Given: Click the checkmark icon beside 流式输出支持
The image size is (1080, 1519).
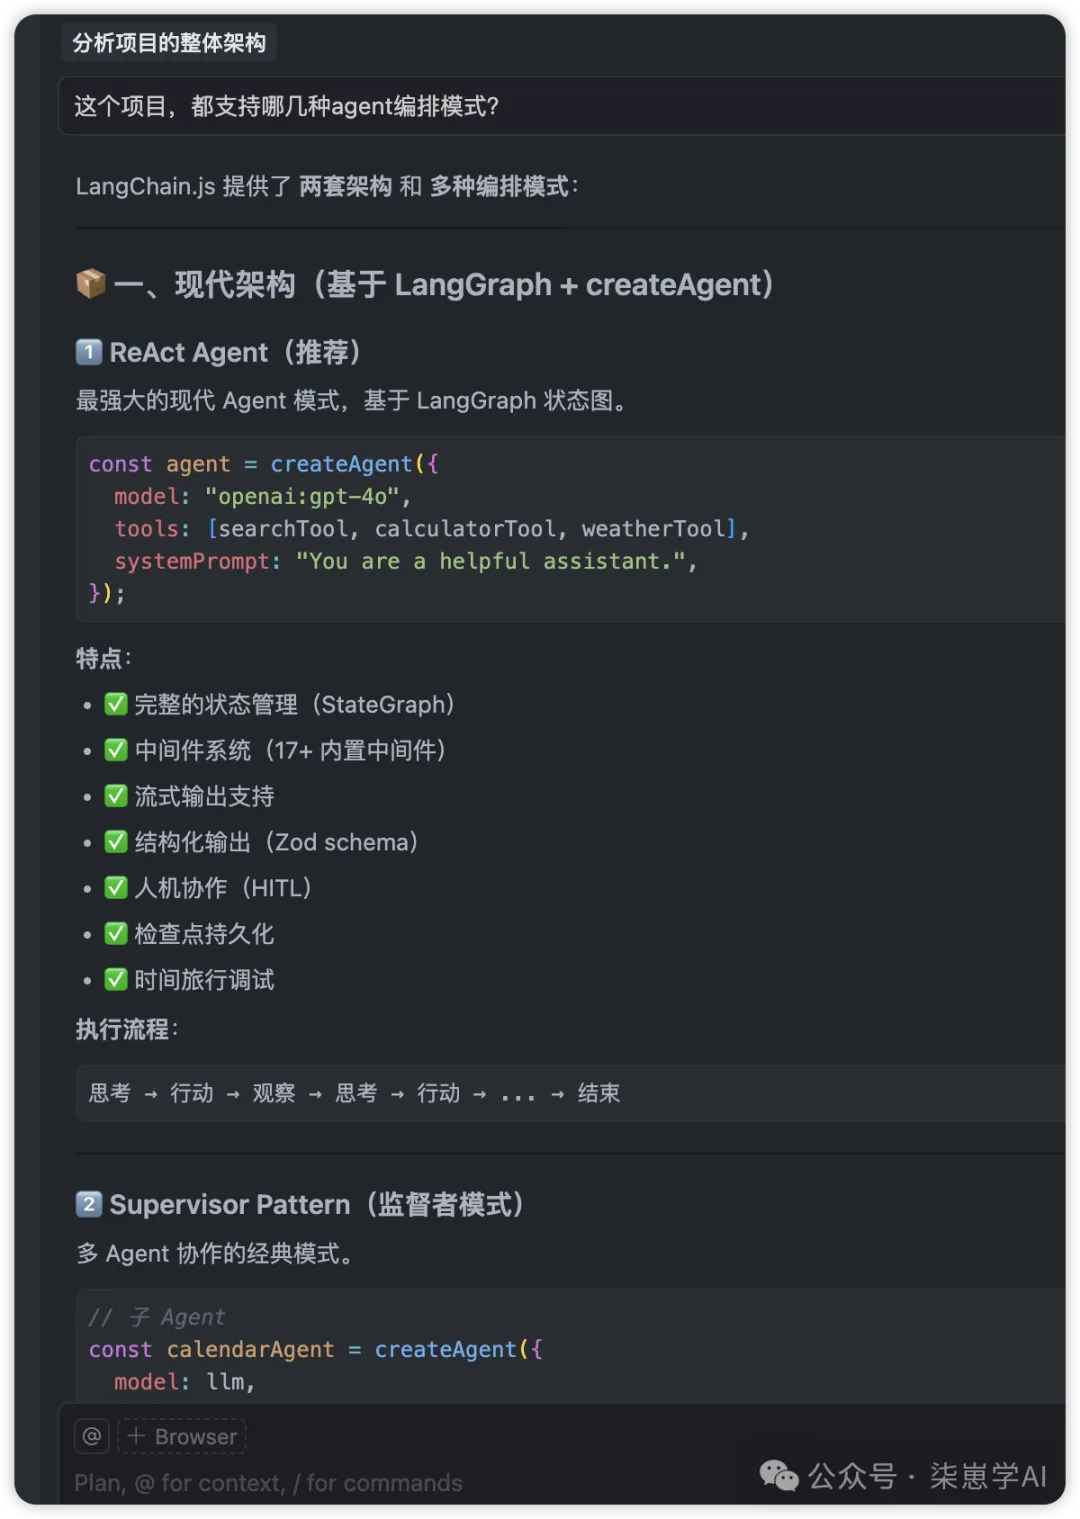Looking at the screenshot, I should click(116, 796).
